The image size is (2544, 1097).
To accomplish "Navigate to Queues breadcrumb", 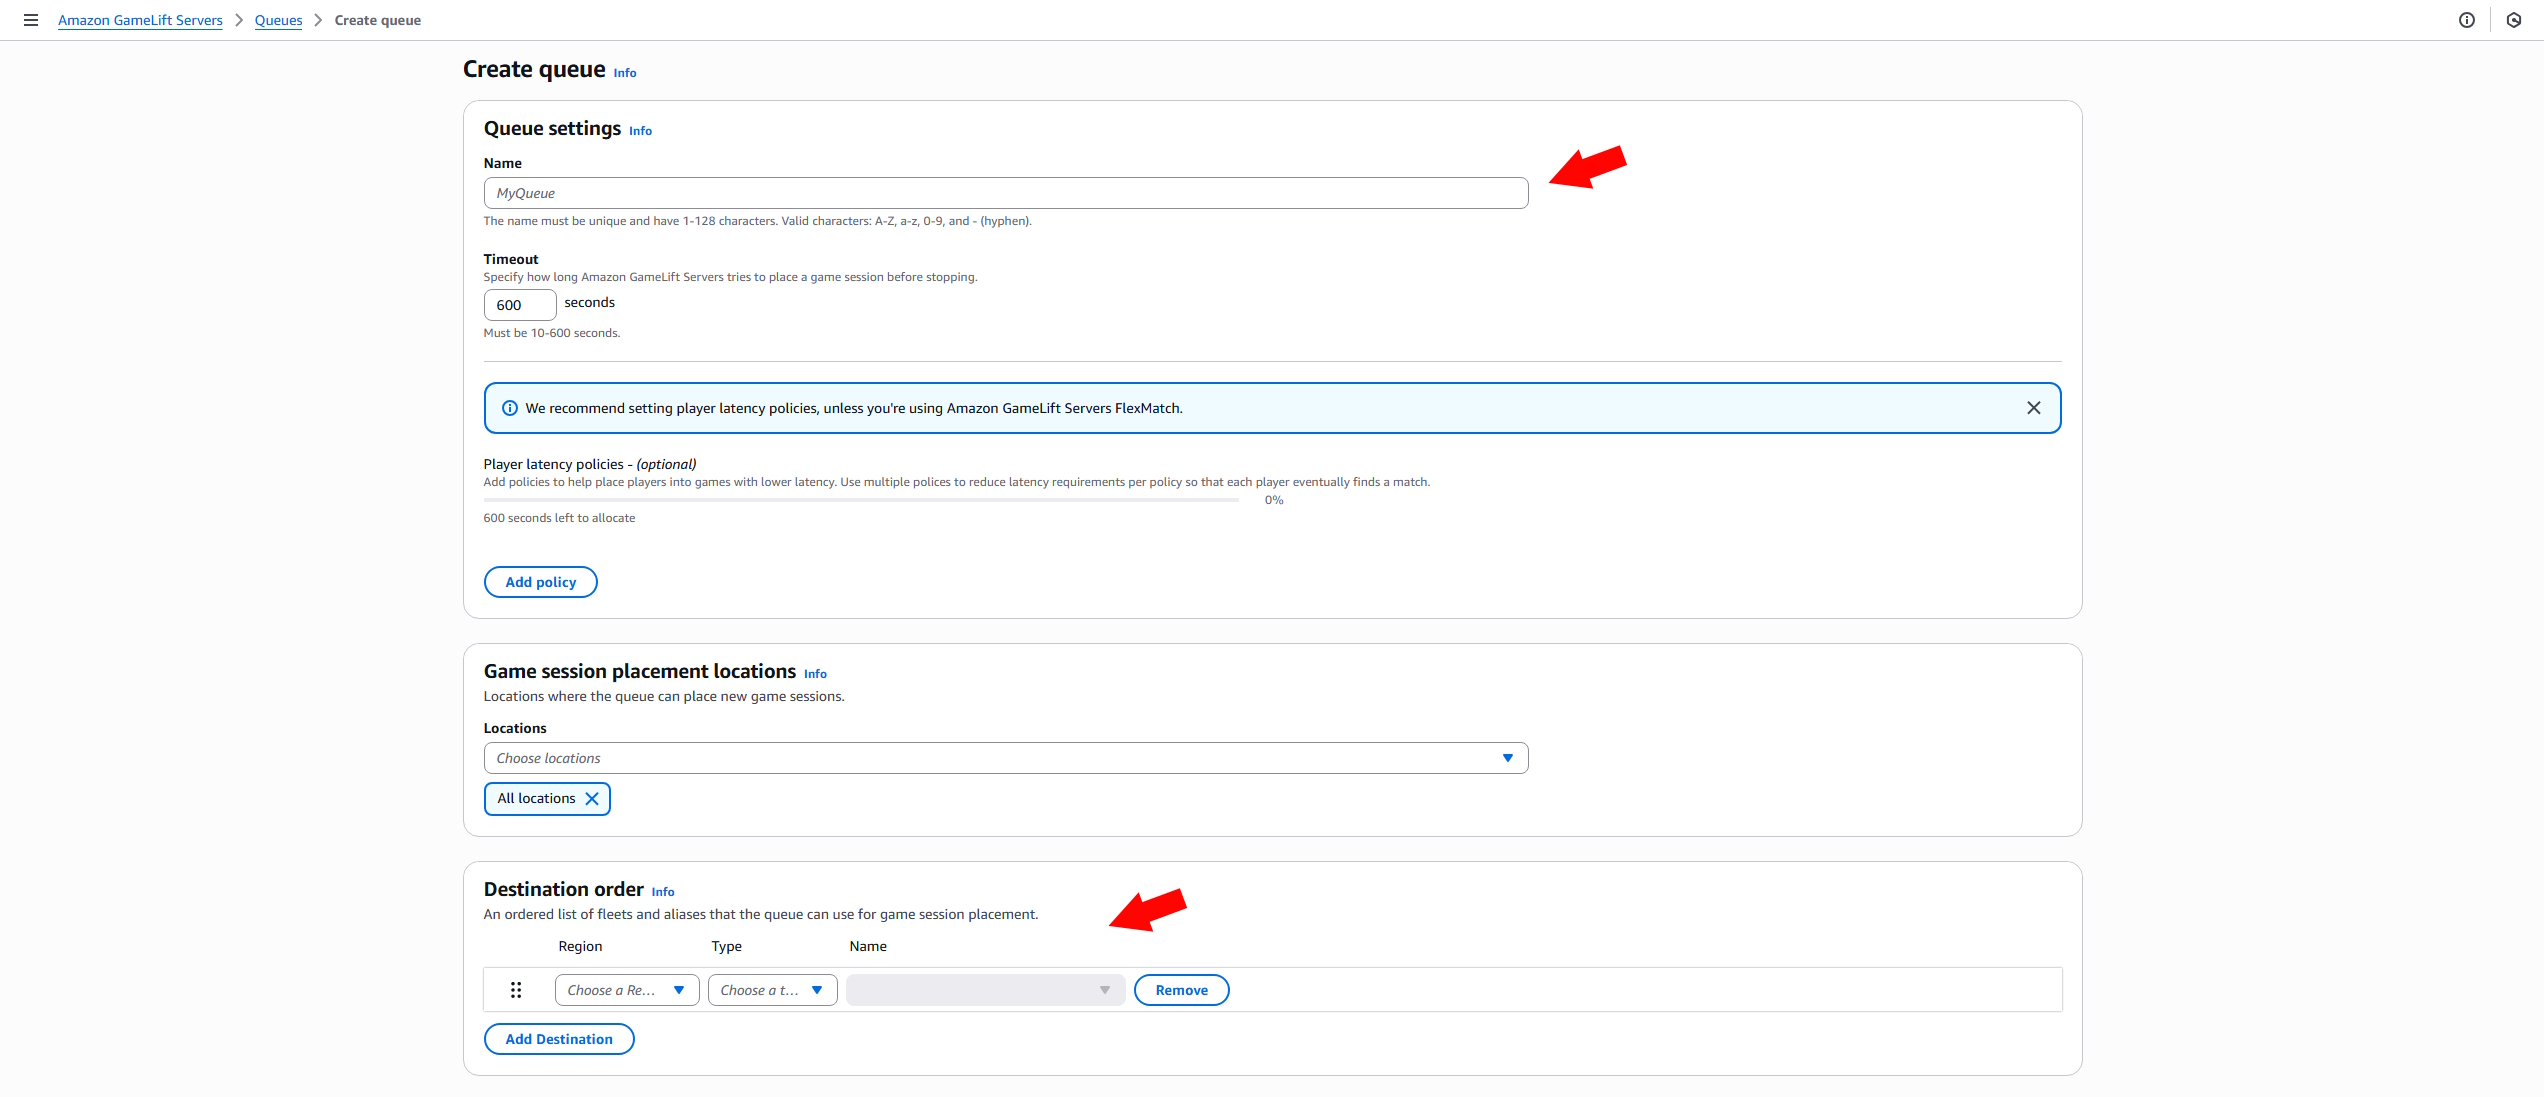I will click(x=278, y=20).
